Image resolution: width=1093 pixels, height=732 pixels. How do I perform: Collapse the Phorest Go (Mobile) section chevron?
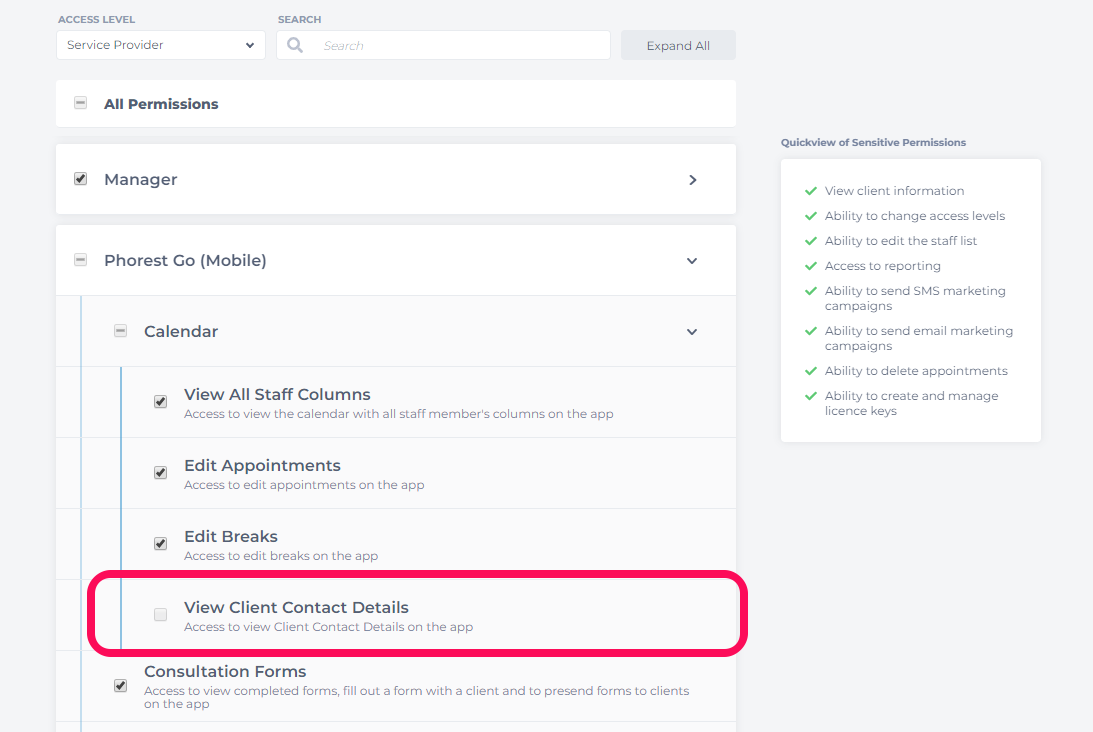(691, 261)
